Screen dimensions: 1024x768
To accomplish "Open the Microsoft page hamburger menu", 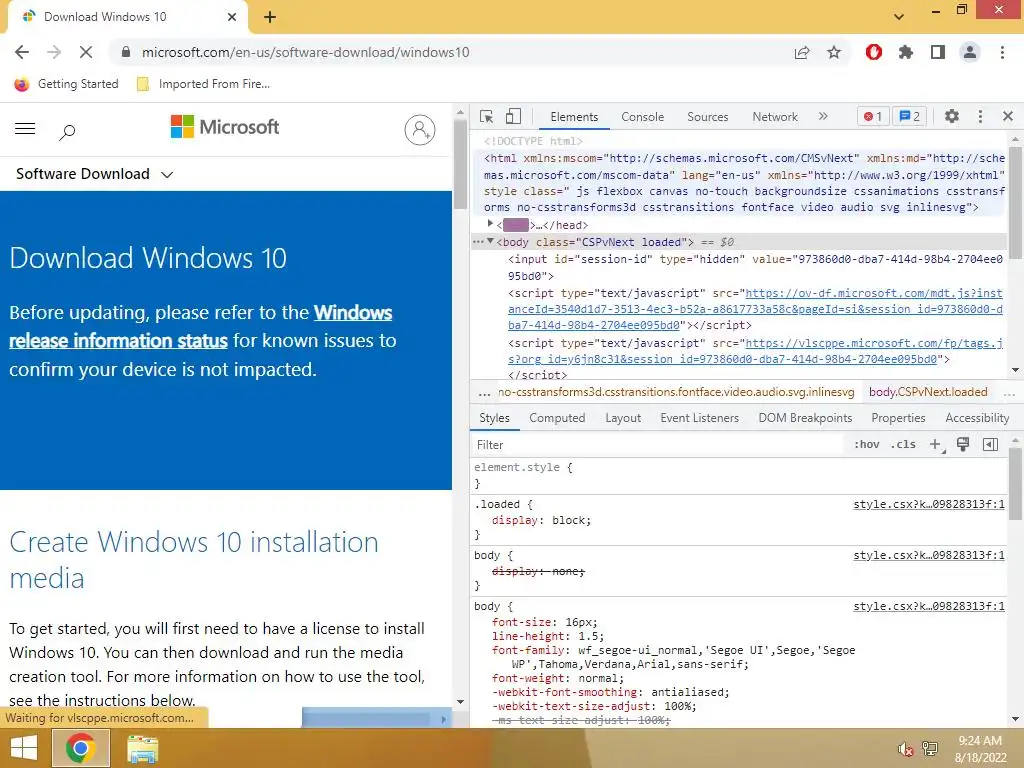I will point(25,129).
